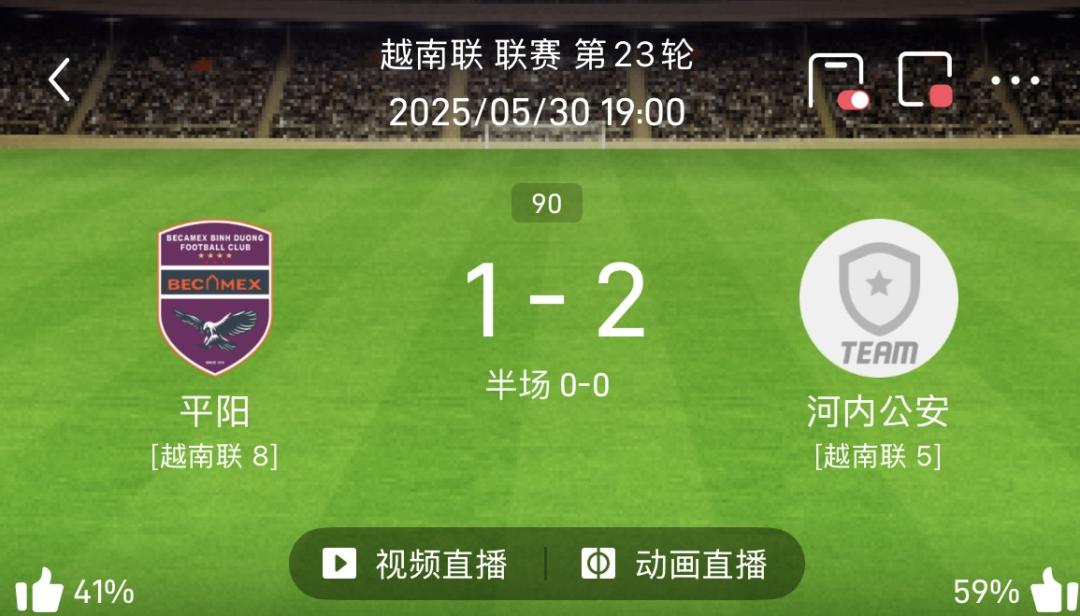Image resolution: width=1080 pixels, height=616 pixels.
Task: Click the play icon beside 视频直播
Action: (x=339, y=564)
